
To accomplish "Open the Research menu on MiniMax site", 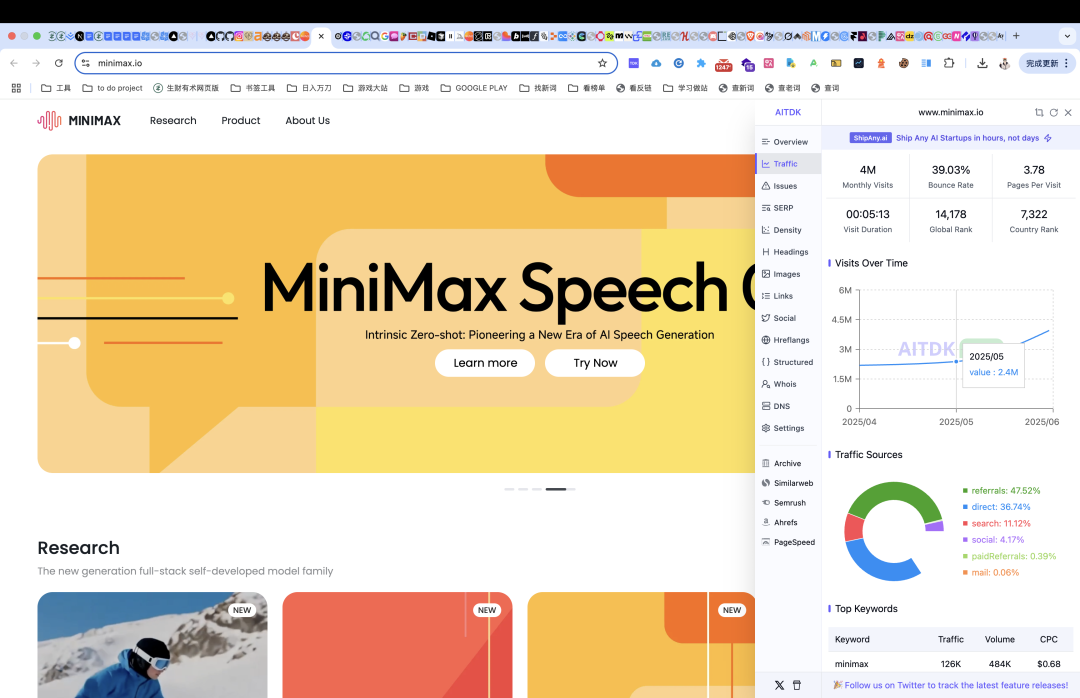I will point(173,121).
